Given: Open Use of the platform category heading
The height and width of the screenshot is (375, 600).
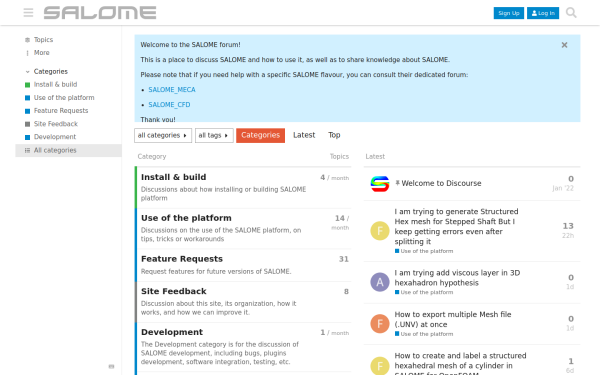Looking at the screenshot, I should click(186, 218).
